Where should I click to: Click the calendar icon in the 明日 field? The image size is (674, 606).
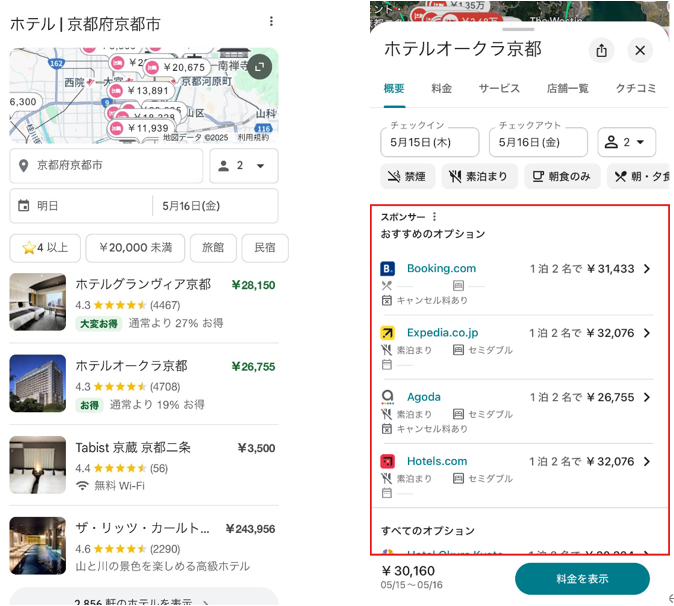(24, 206)
